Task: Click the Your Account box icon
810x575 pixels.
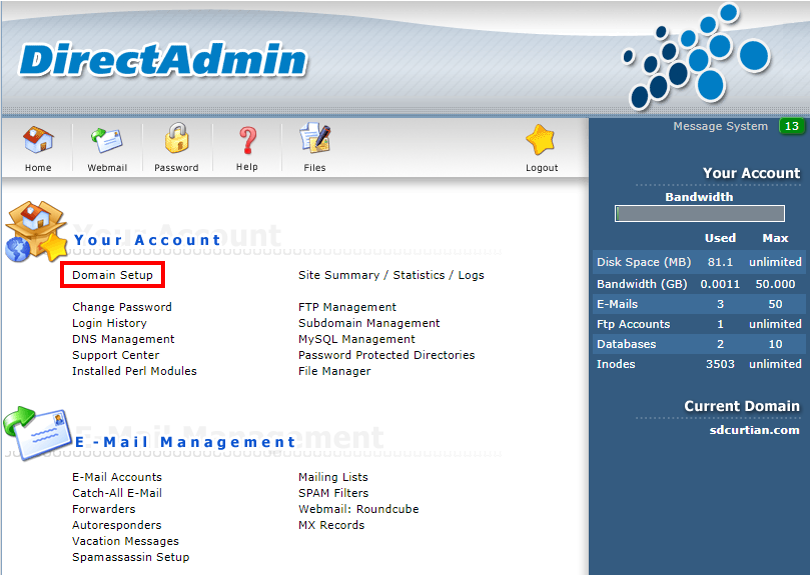Action: click(36, 231)
